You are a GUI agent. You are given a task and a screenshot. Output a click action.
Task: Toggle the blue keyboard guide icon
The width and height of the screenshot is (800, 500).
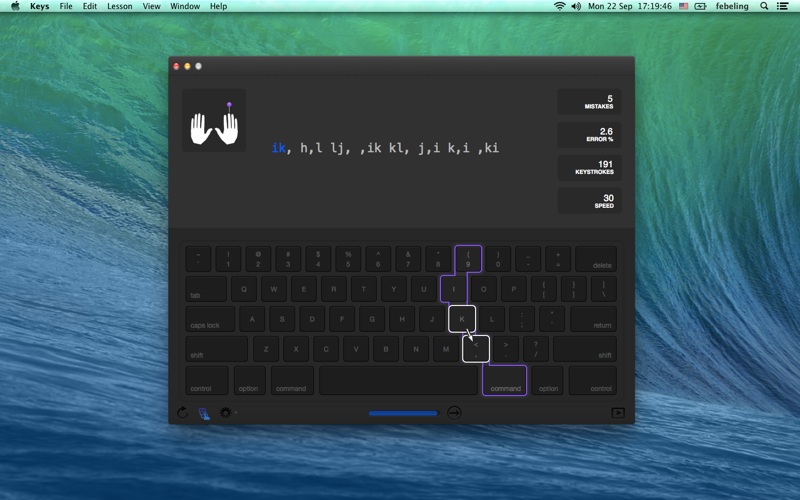tap(204, 413)
